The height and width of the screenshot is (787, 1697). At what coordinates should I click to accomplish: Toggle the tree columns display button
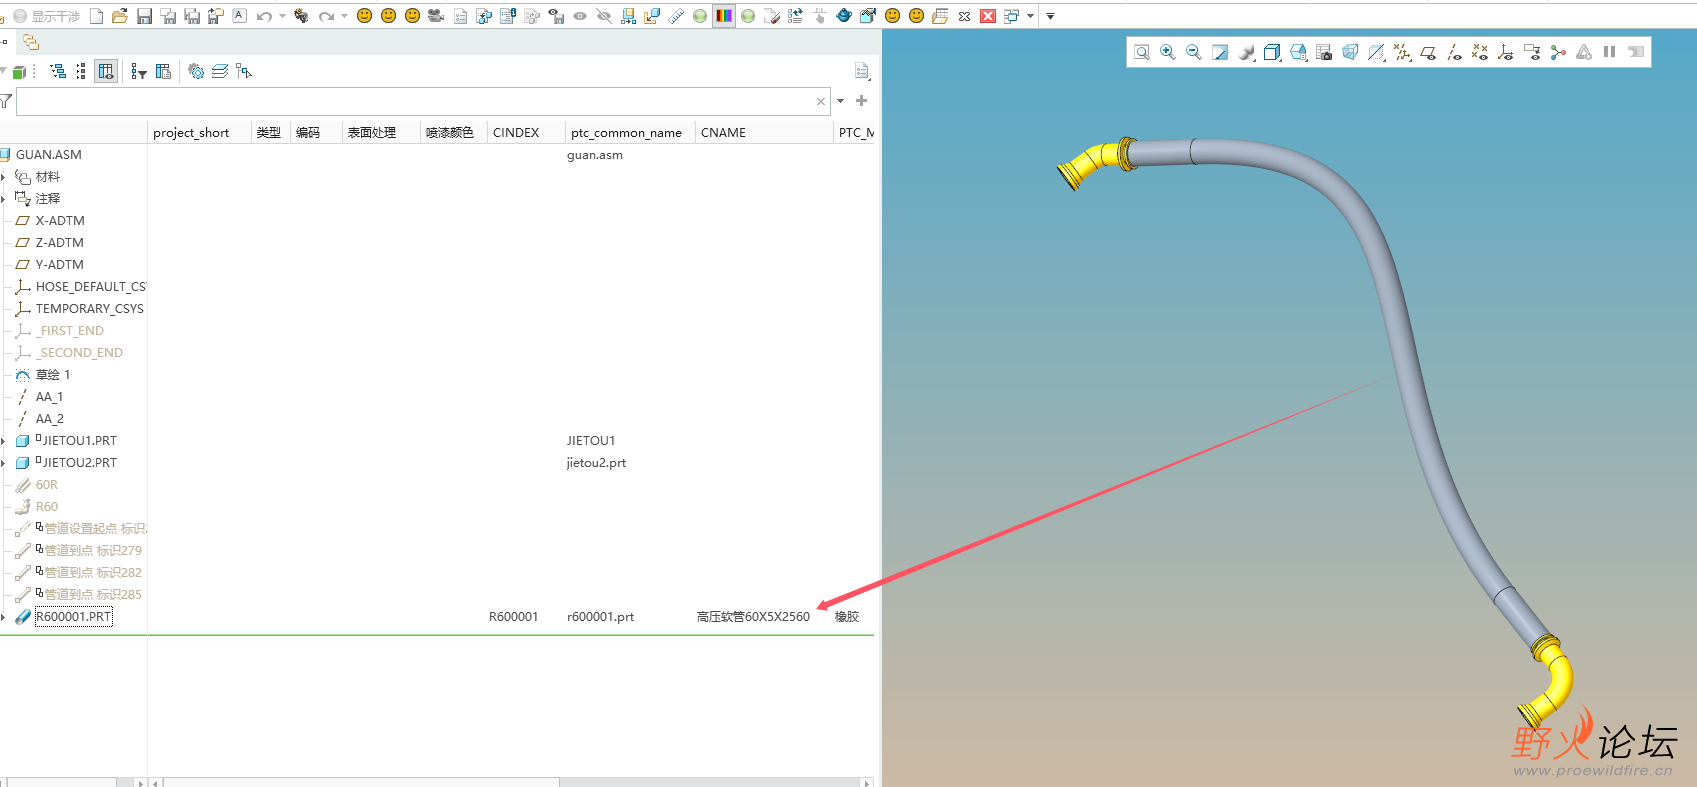(106, 71)
